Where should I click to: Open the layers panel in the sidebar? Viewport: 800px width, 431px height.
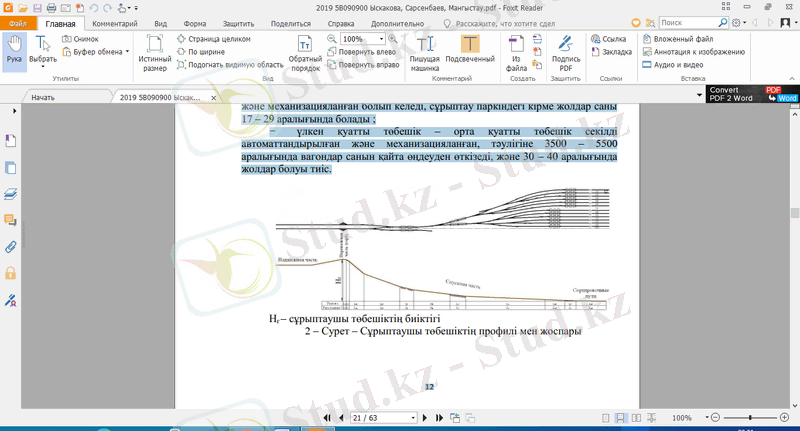point(11,193)
